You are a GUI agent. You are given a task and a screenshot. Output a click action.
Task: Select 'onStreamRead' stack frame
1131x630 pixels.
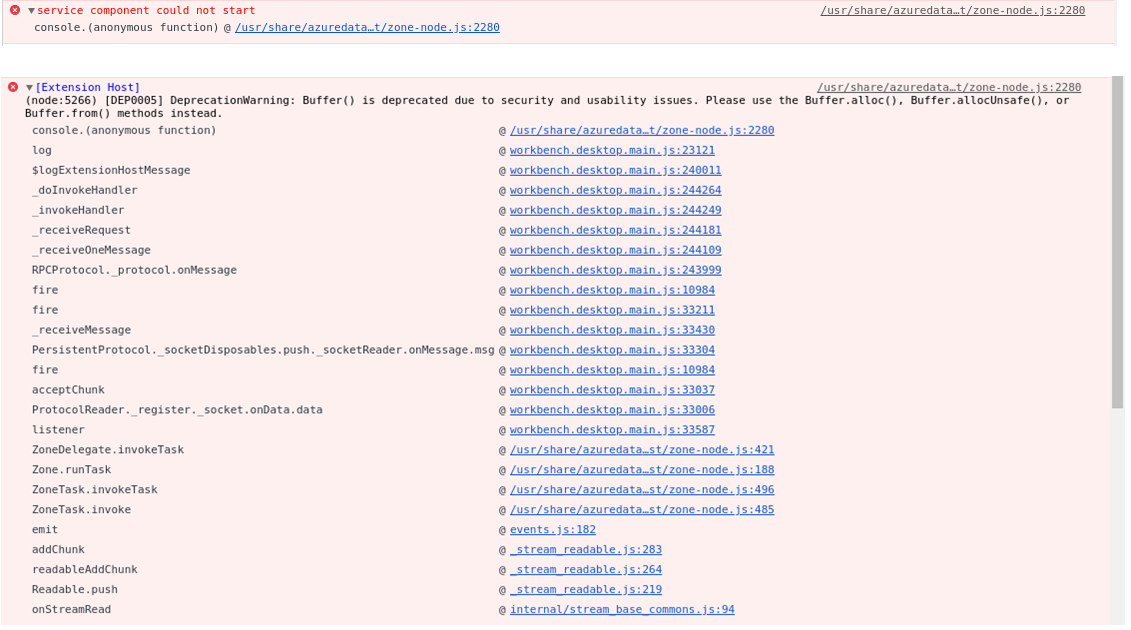click(71, 610)
